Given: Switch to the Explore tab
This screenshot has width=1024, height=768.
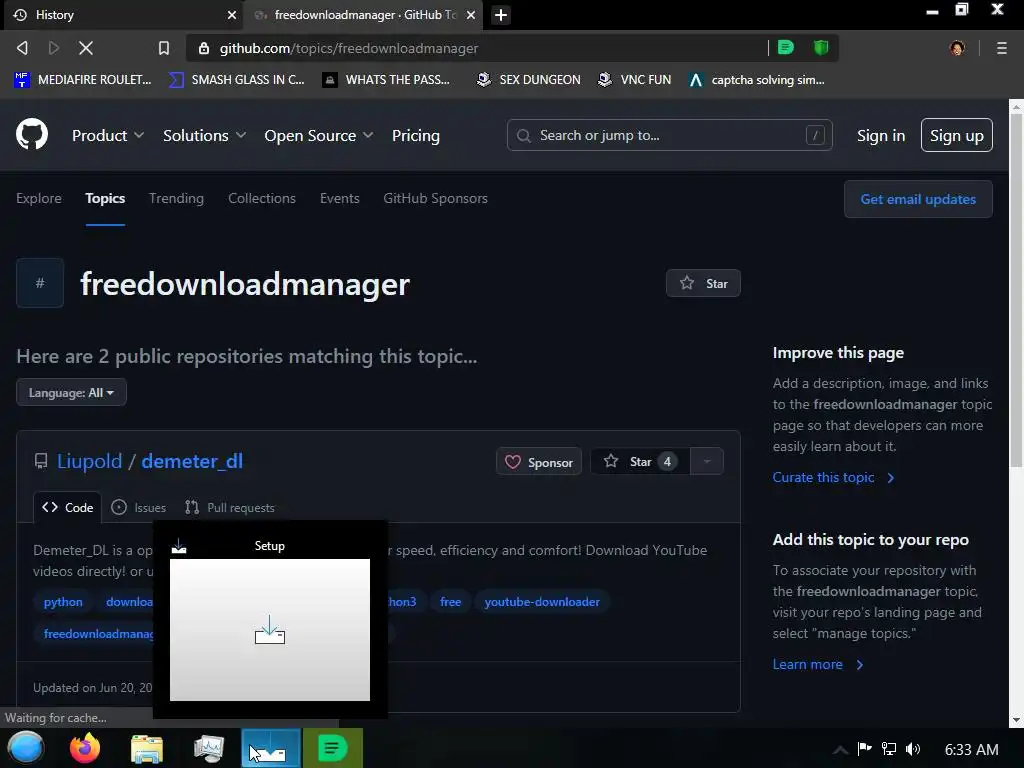Looking at the screenshot, I should [39, 198].
